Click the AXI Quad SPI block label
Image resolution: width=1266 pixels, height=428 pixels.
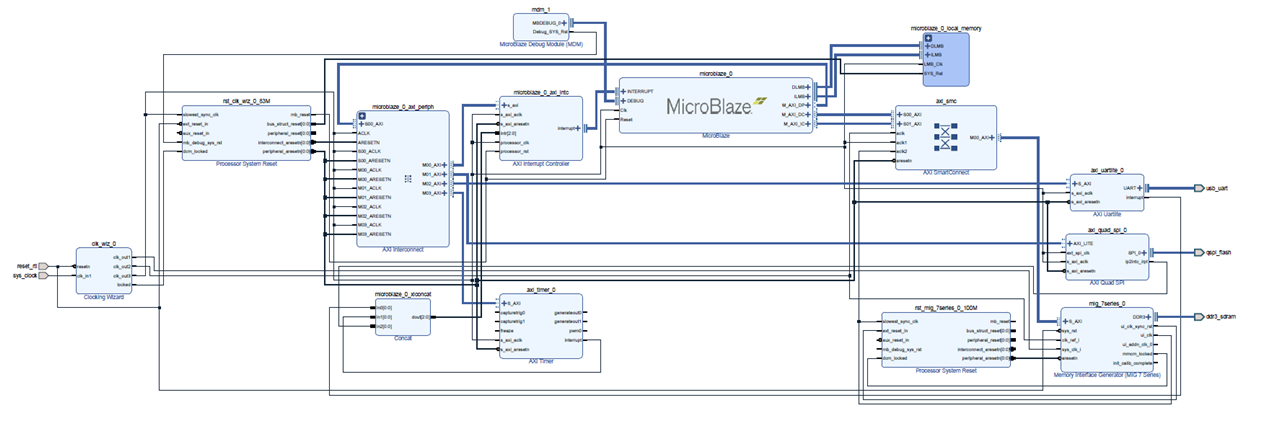pos(1107,281)
